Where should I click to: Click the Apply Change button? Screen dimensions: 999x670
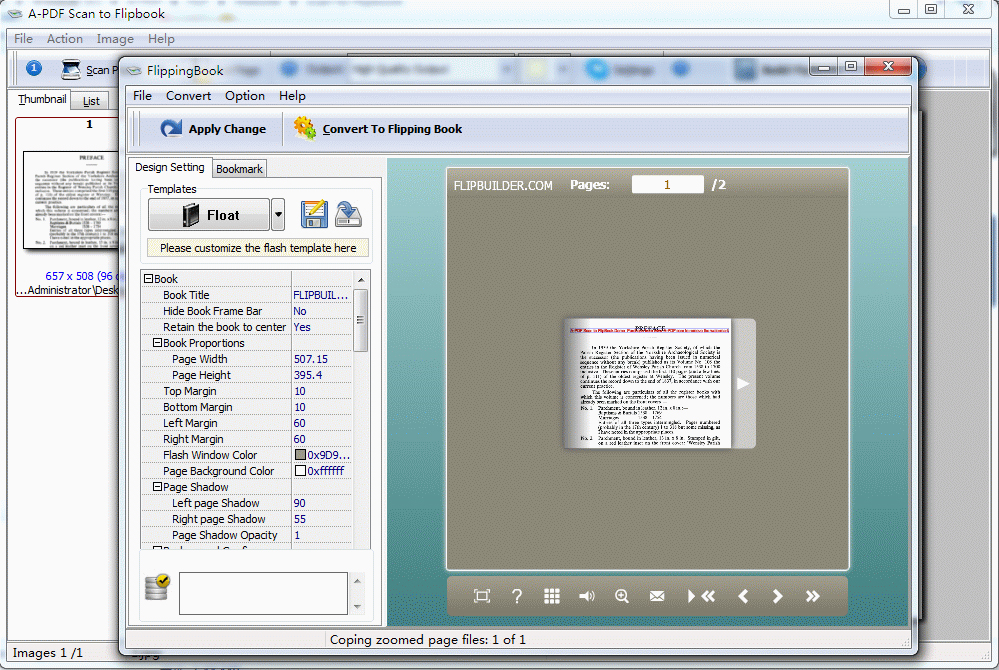213,129
